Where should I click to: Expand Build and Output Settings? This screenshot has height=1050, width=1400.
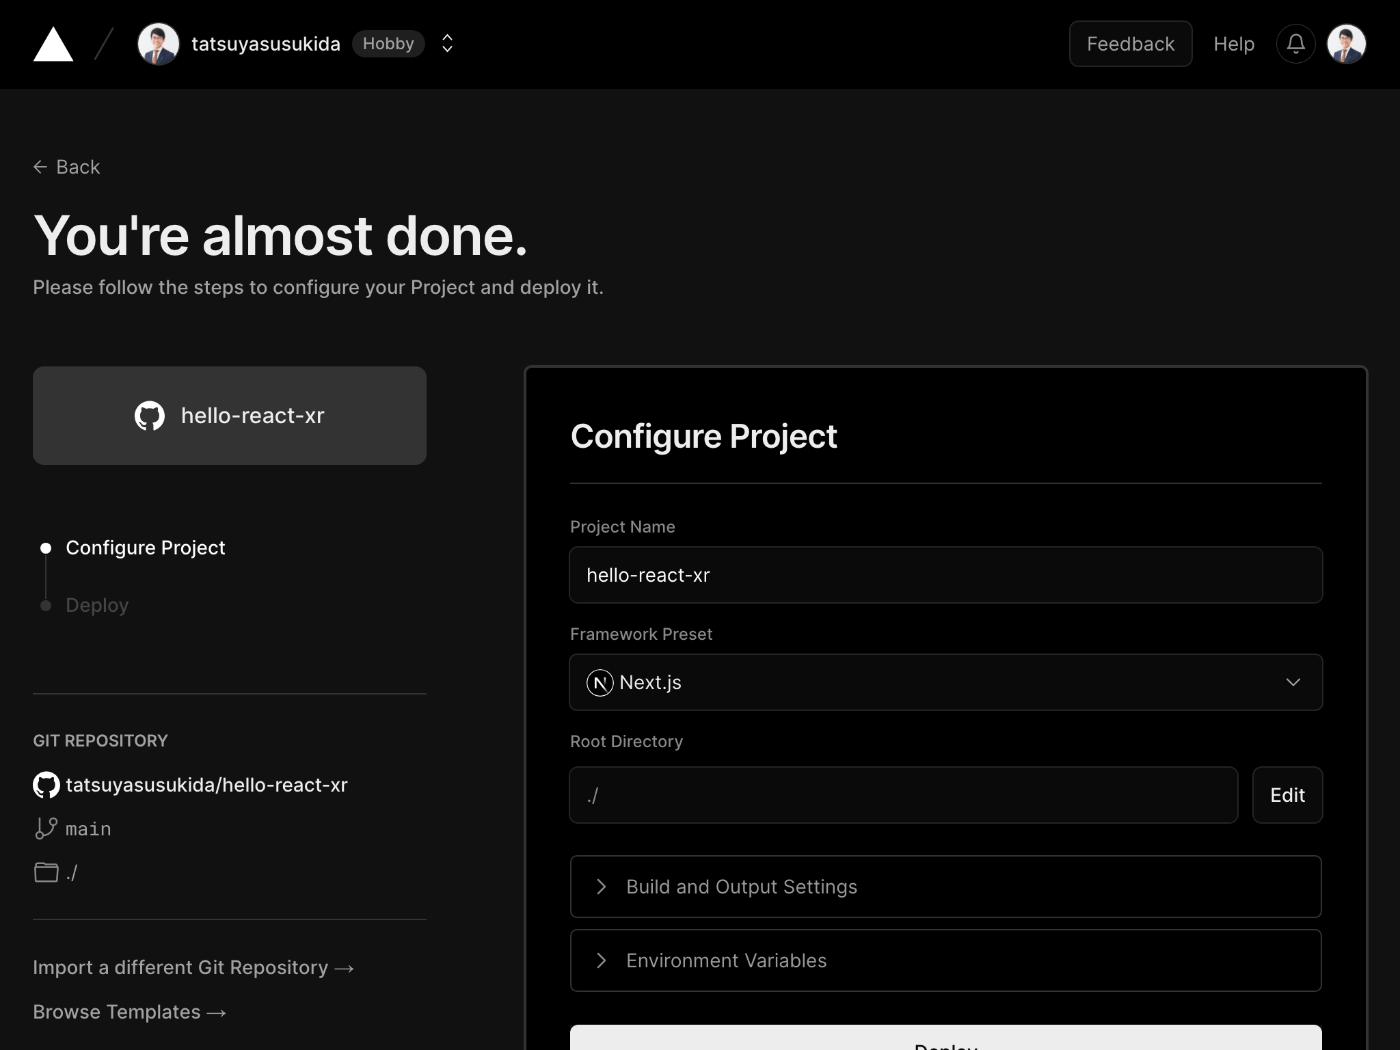coord(946,887)
